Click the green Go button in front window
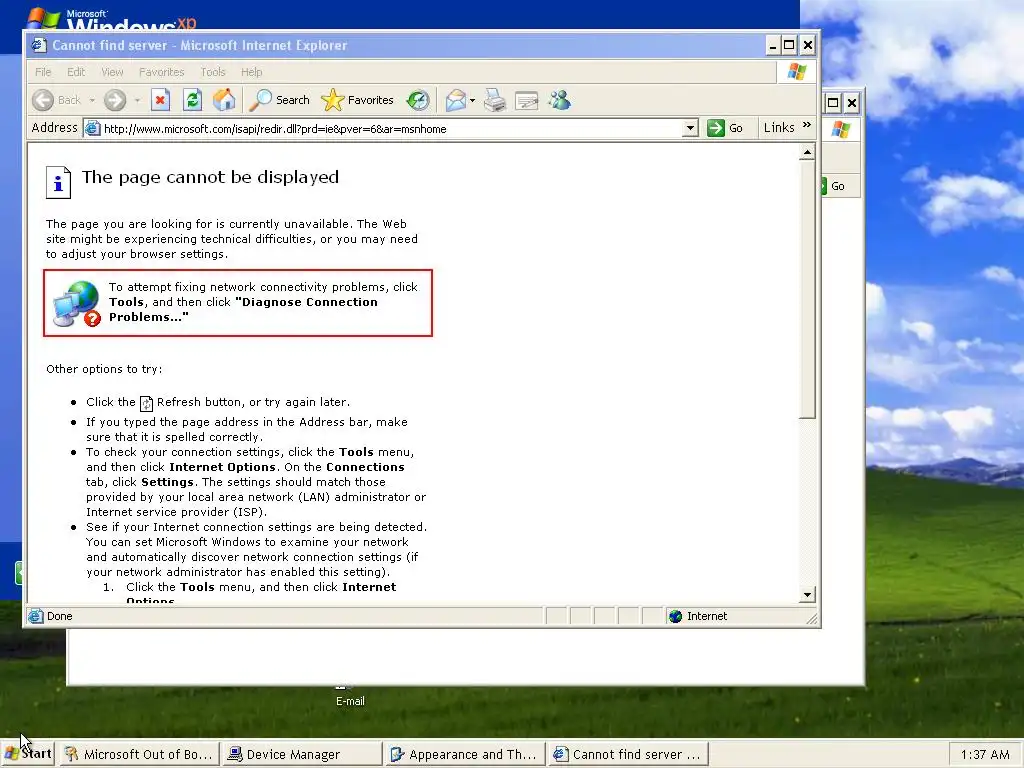The width and height of the screenshot is (1024, 768). pyautogui.click(x=725, y=128)
